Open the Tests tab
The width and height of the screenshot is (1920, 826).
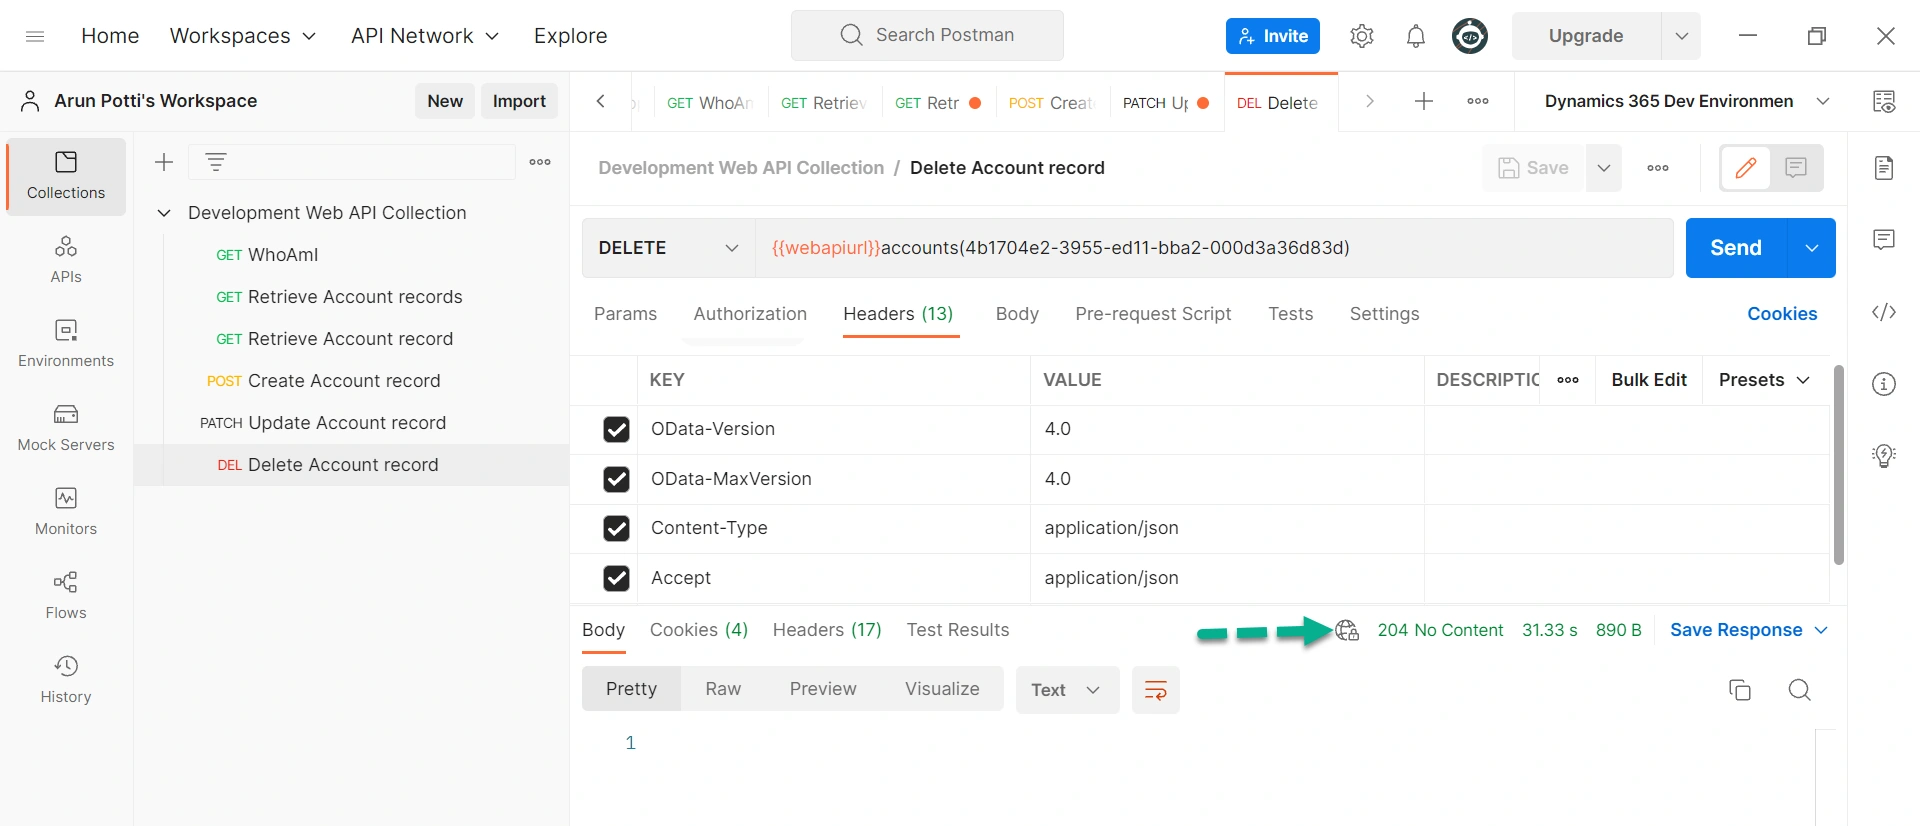tap(1290, 314)
